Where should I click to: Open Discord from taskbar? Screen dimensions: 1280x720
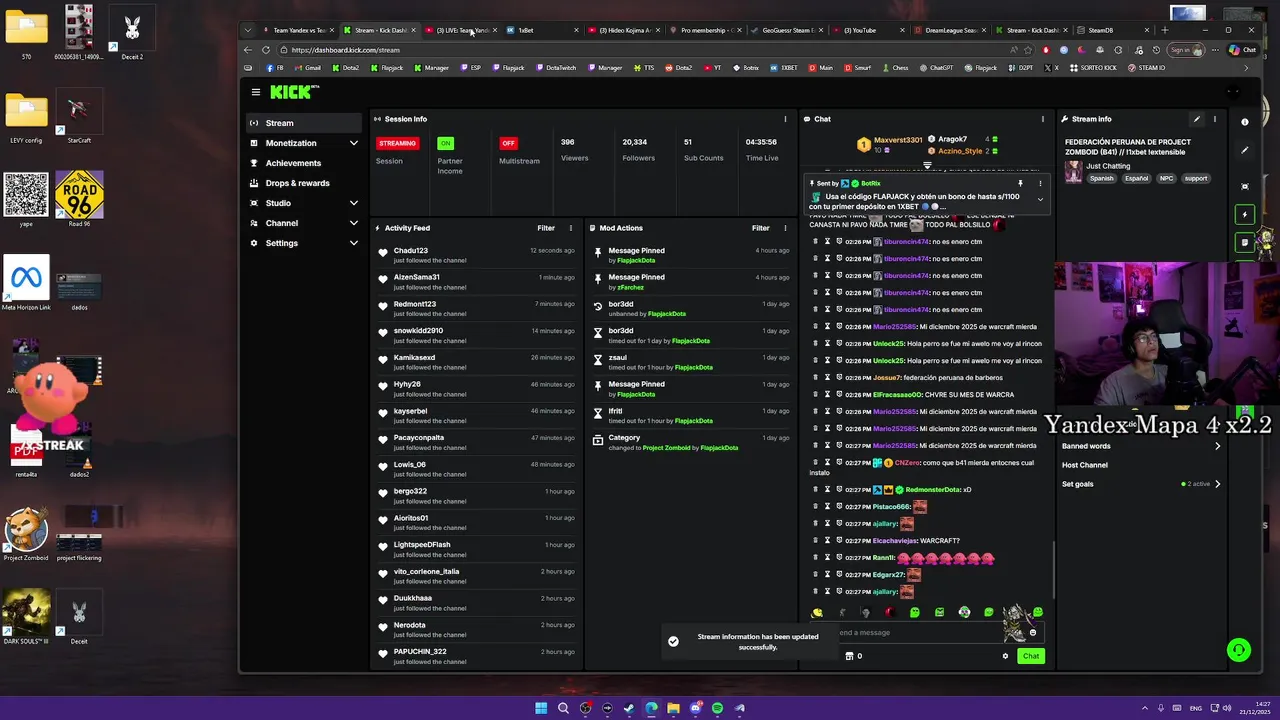[x=696, y=708]
